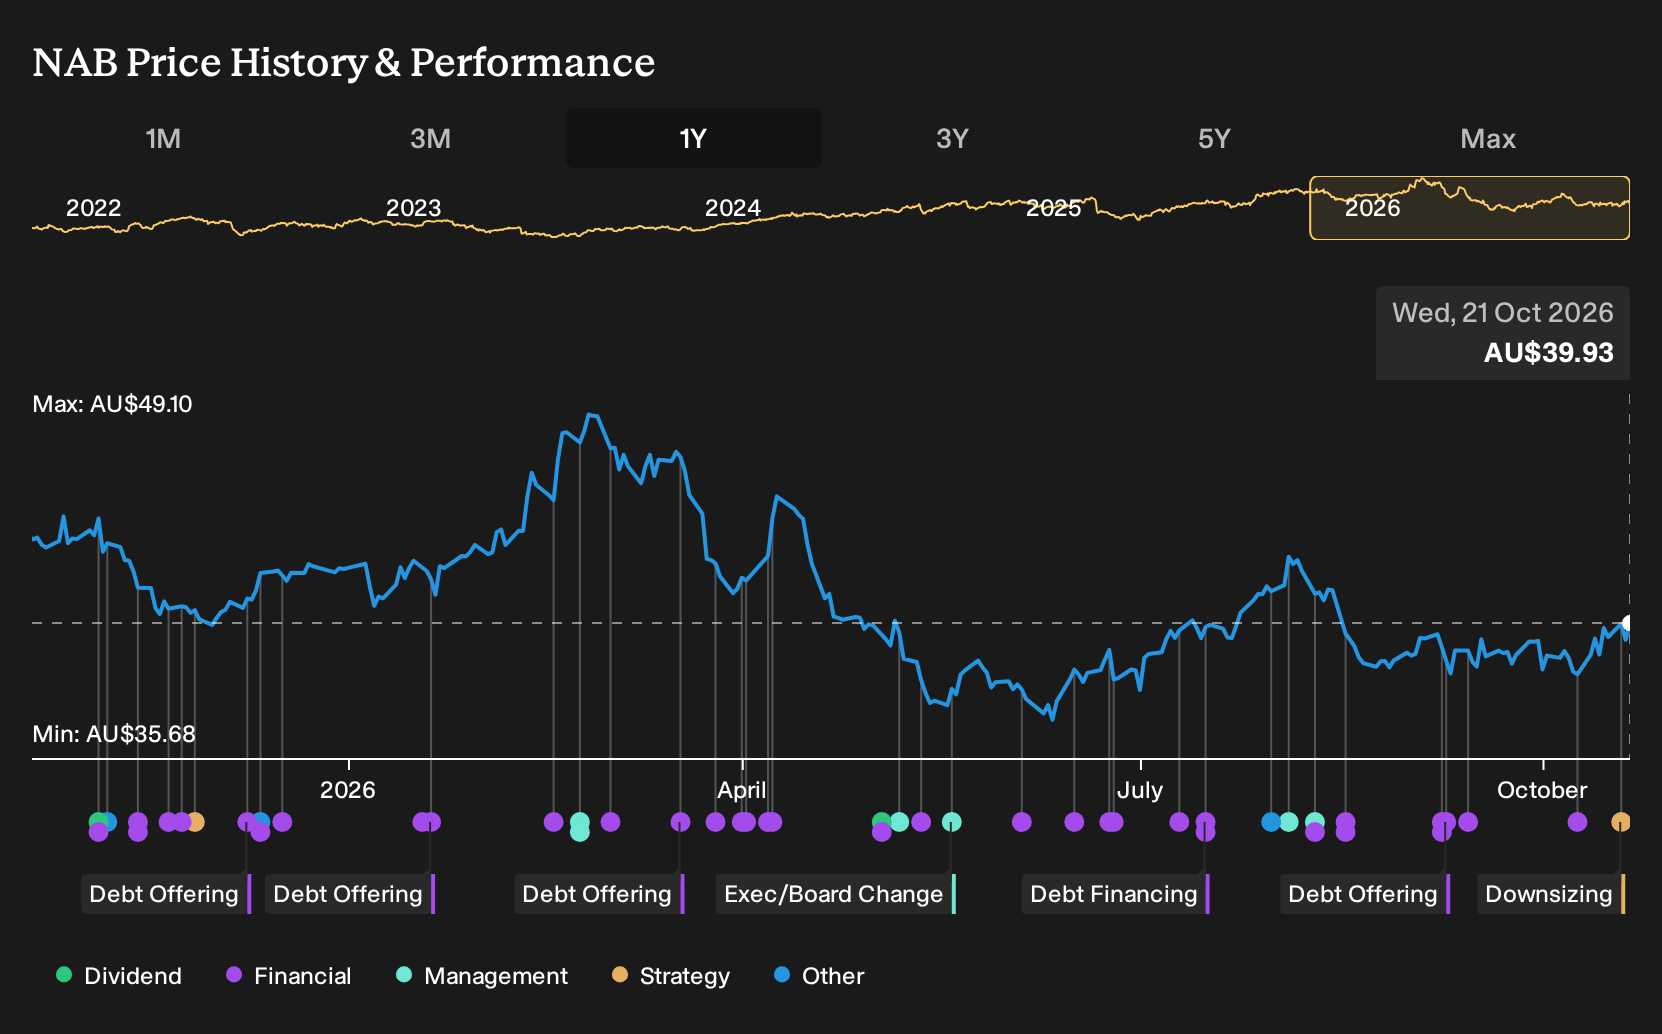Jump to 2023 in the overview timeline

tap(413, 208)
